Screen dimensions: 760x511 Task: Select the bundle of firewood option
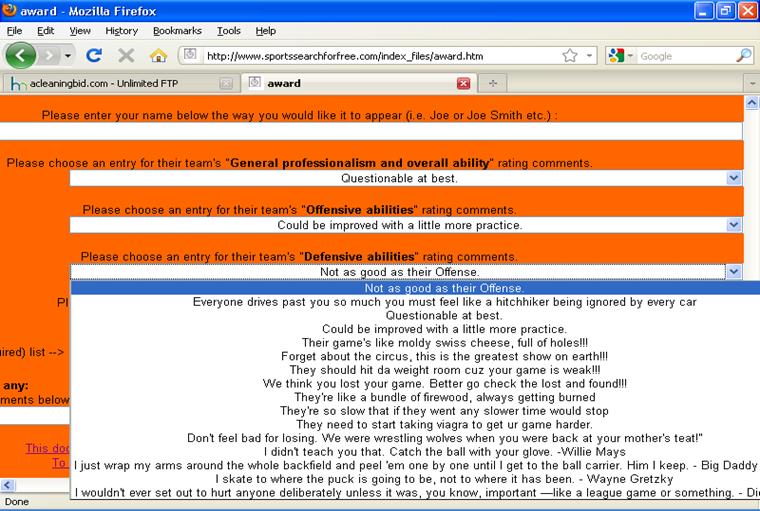(415, 397)
